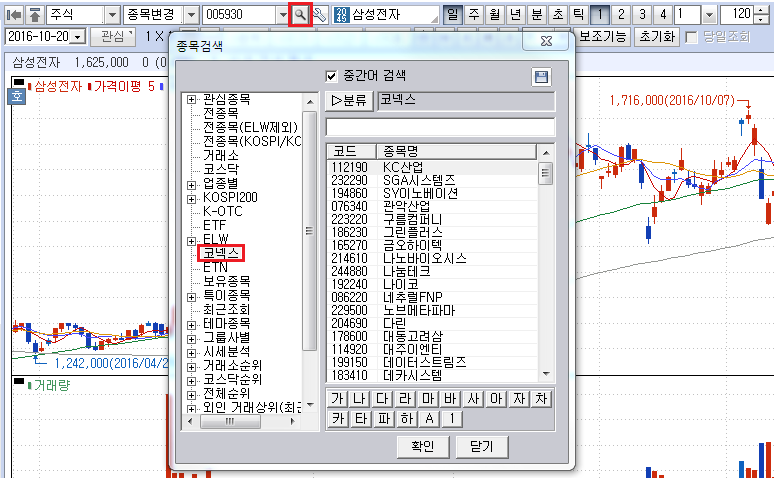Viewport: 774px width, 478px height.
Task: Click the save icon in search dialog
Action: [x=542, y=77]
